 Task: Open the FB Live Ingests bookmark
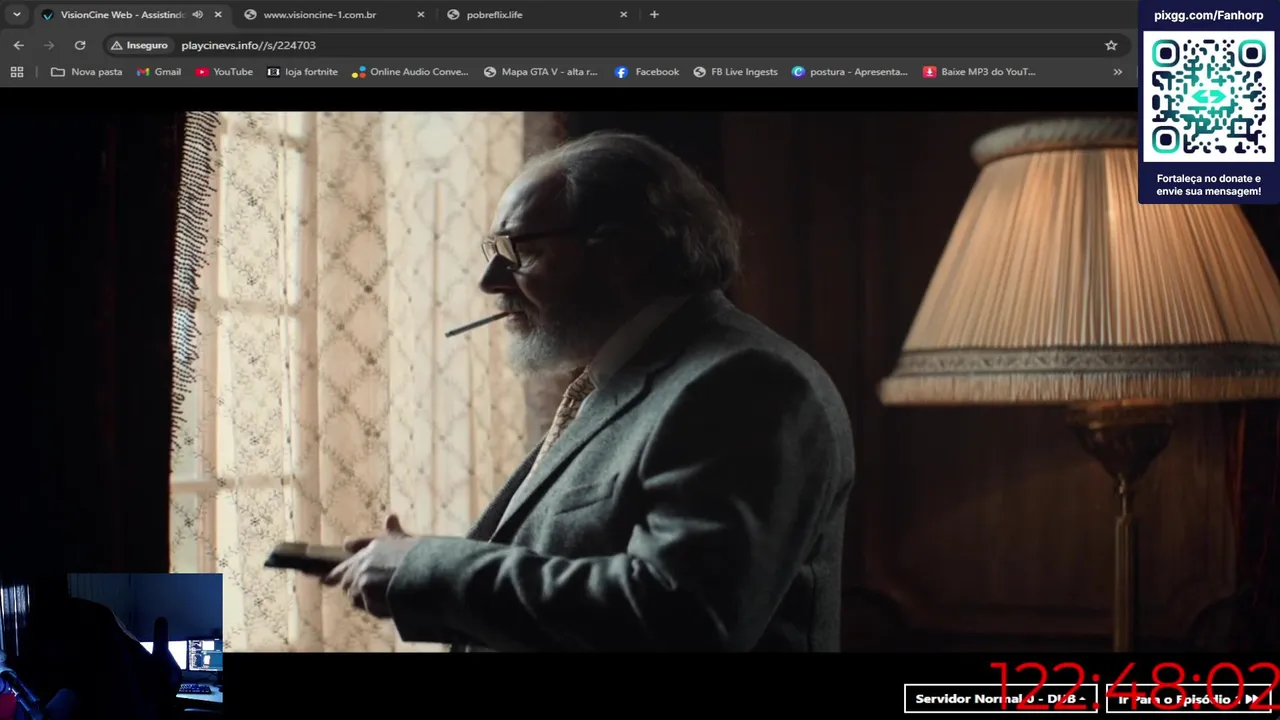735,72
